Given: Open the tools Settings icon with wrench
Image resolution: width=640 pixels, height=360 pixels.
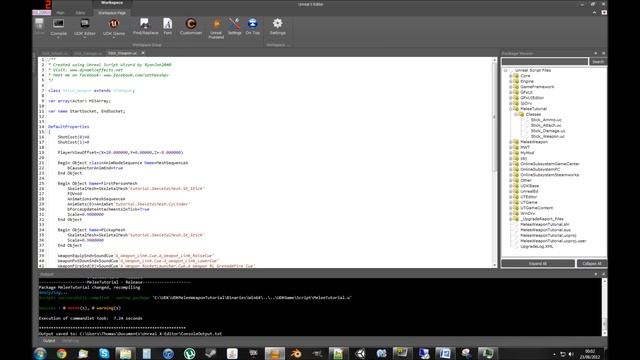Looking at the screenshot, I should [x=234, y=24].
